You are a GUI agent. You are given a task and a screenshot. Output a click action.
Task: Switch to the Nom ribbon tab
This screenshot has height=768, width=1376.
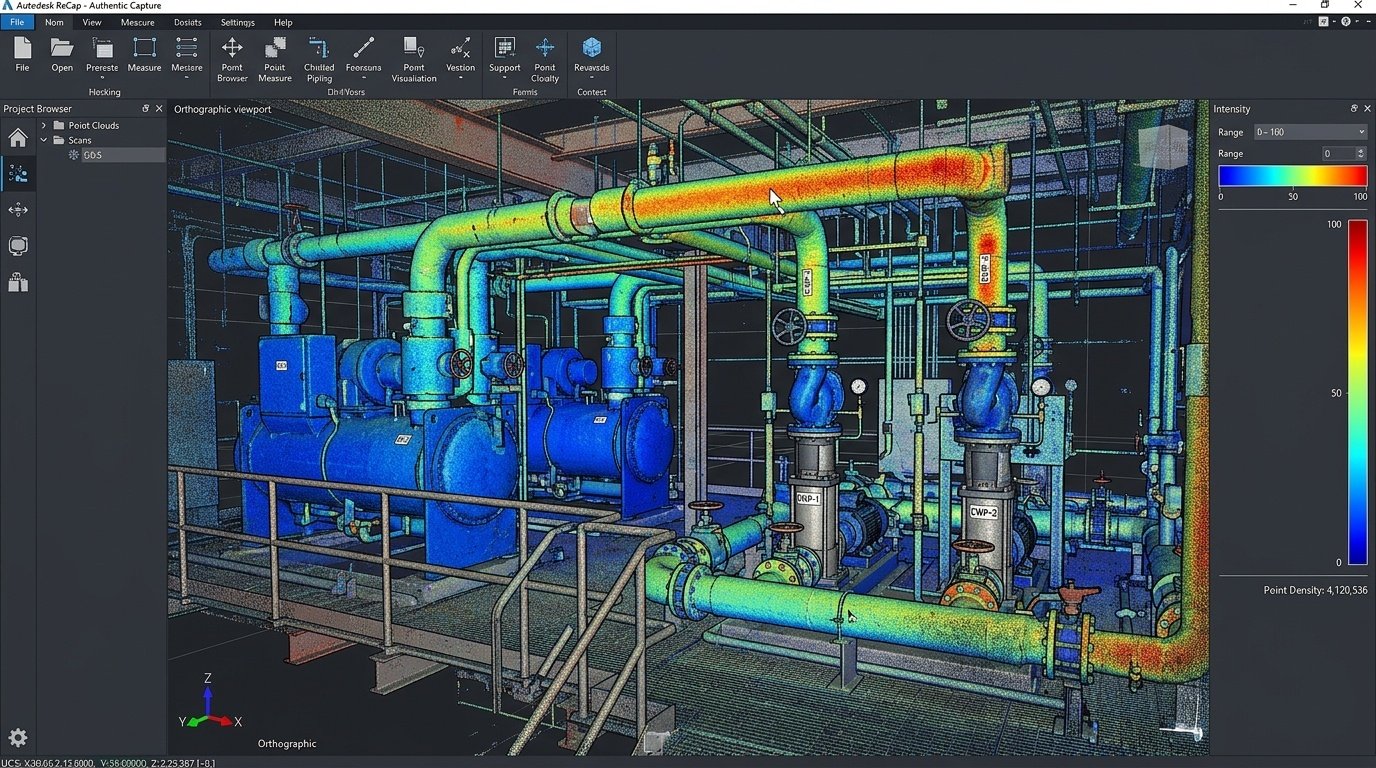click(x=54, y=22)
